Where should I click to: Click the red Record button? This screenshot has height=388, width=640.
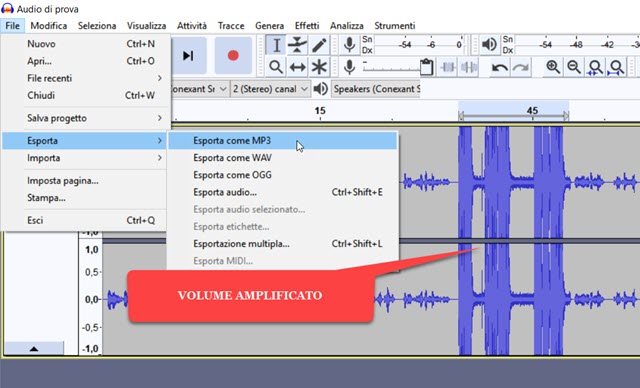(x=233, y=55)
